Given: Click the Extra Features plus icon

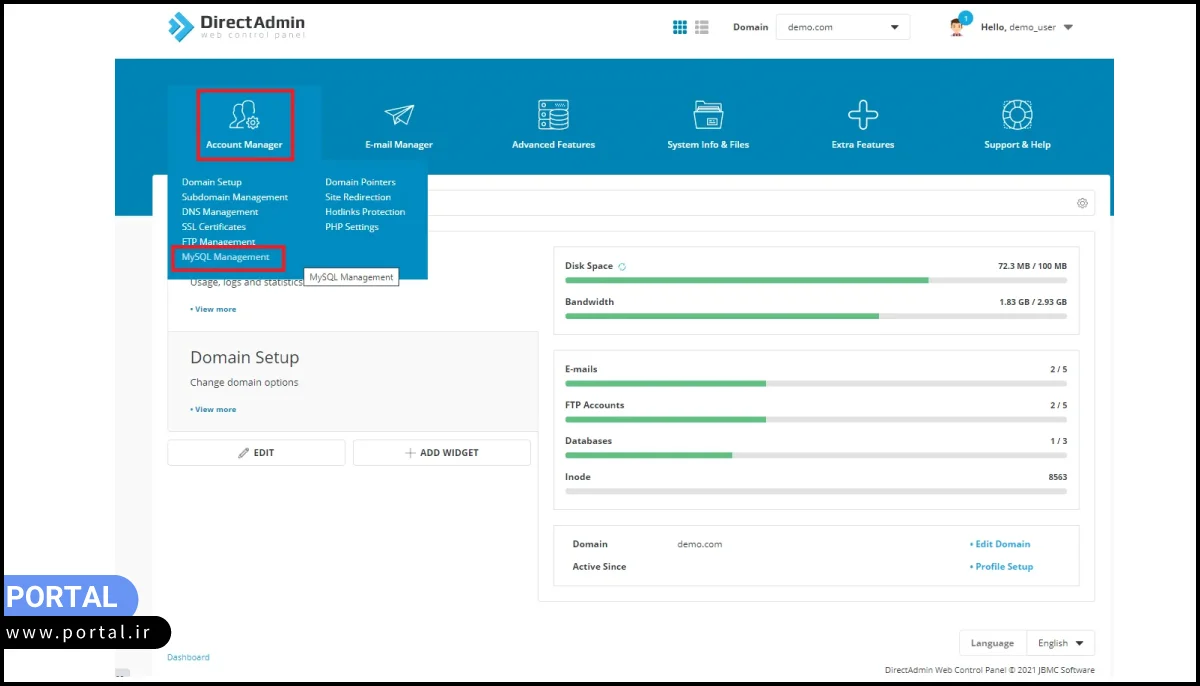Looking at the screenshot, I should [x=862, y=115].
